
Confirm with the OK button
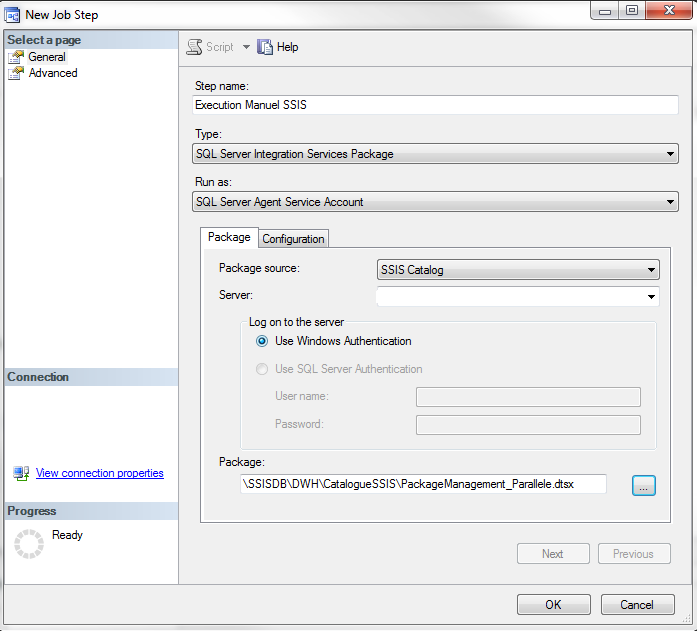553,605
